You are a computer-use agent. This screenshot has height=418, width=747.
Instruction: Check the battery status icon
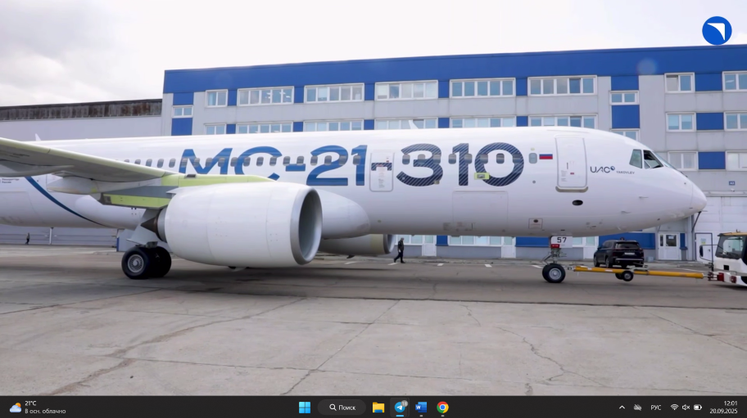(x=698, y=407)
